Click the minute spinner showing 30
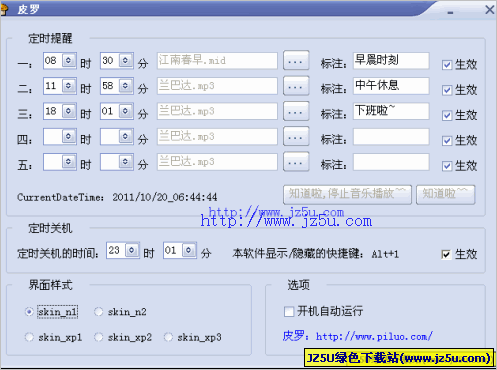This screenshot has height=370, width=497. point(117,61)
